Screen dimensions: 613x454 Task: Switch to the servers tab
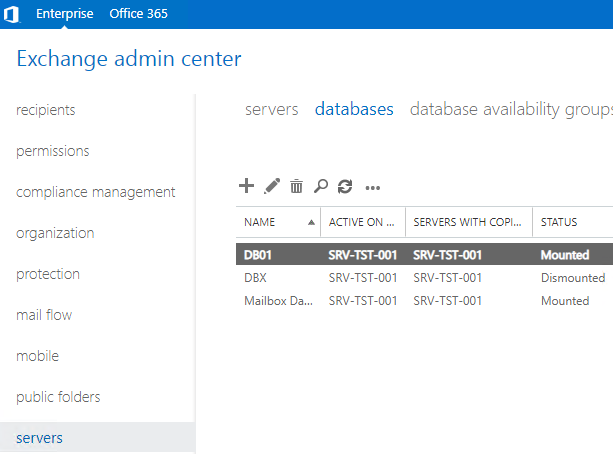[x=271, y=109]
